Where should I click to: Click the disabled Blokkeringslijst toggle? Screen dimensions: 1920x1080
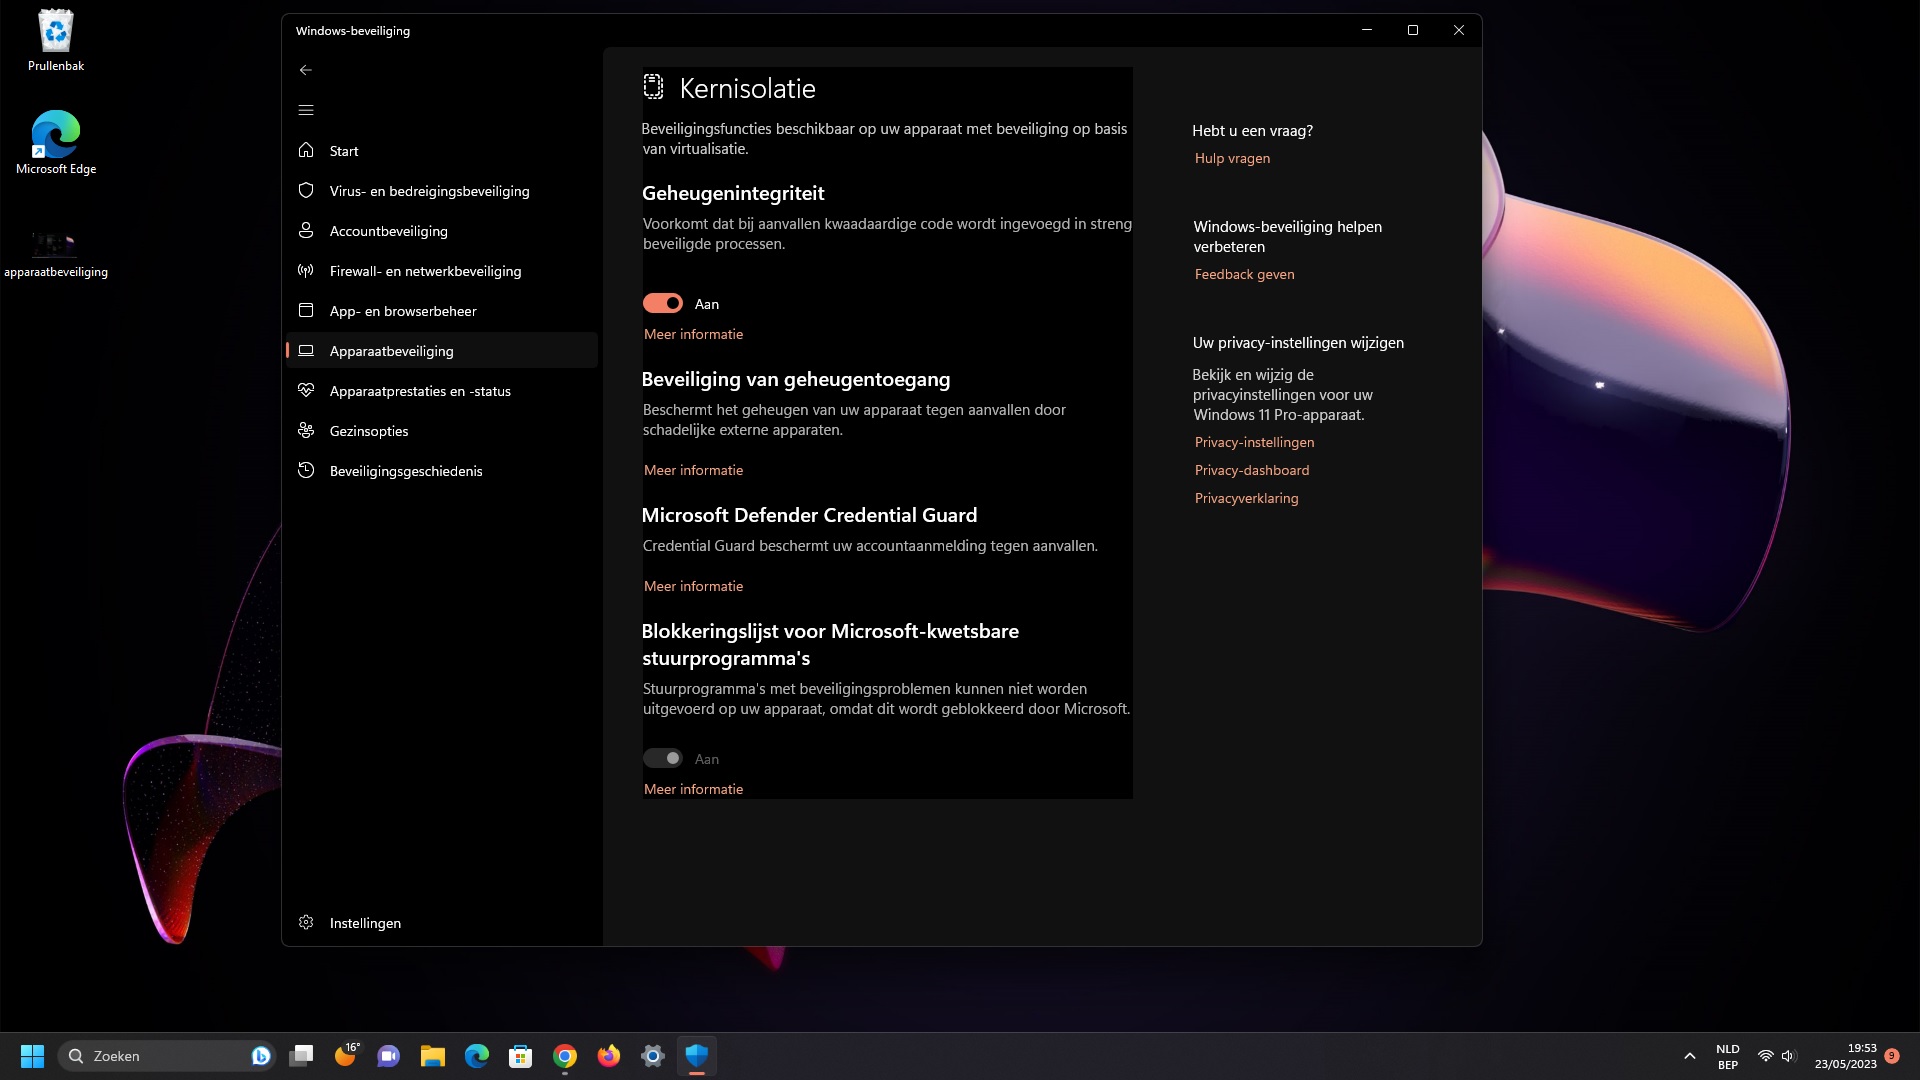(x=663, y=758)
